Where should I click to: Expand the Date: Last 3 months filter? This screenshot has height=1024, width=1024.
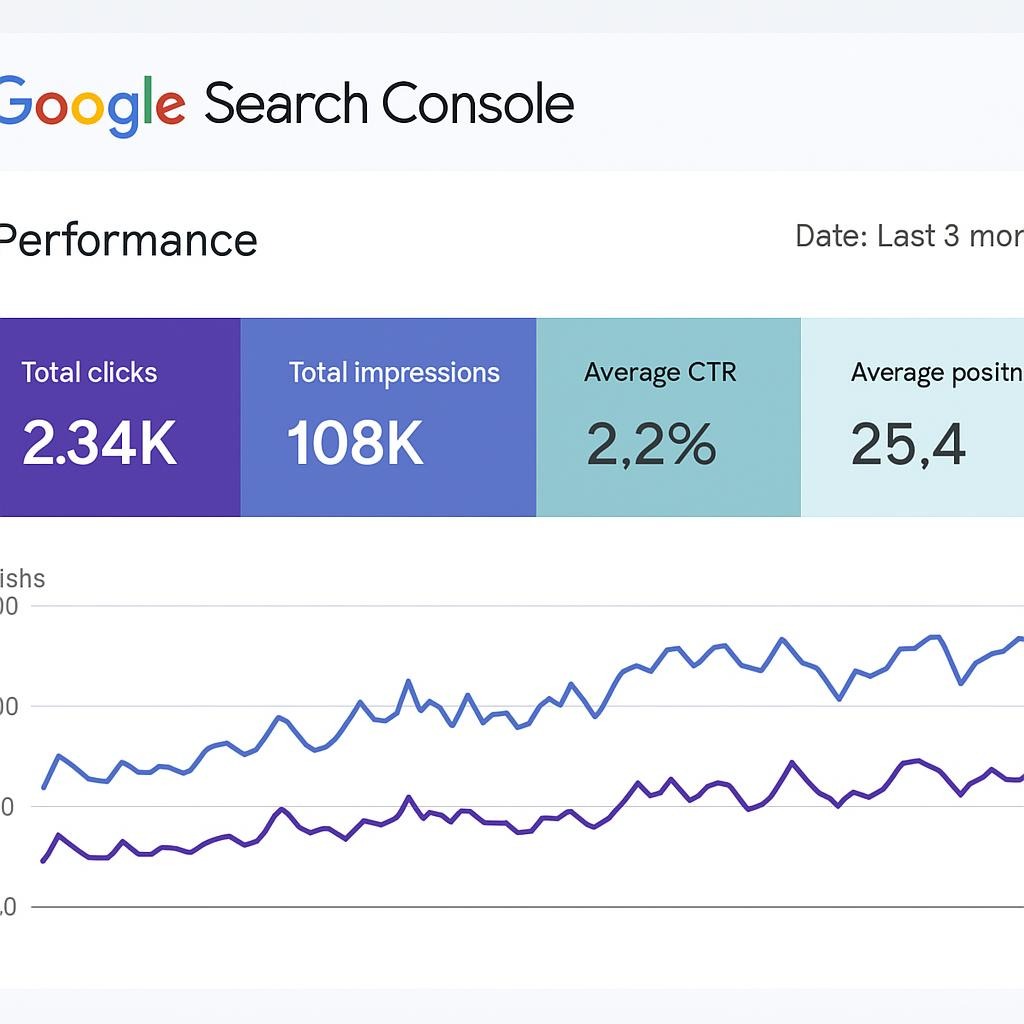(908, 237)
